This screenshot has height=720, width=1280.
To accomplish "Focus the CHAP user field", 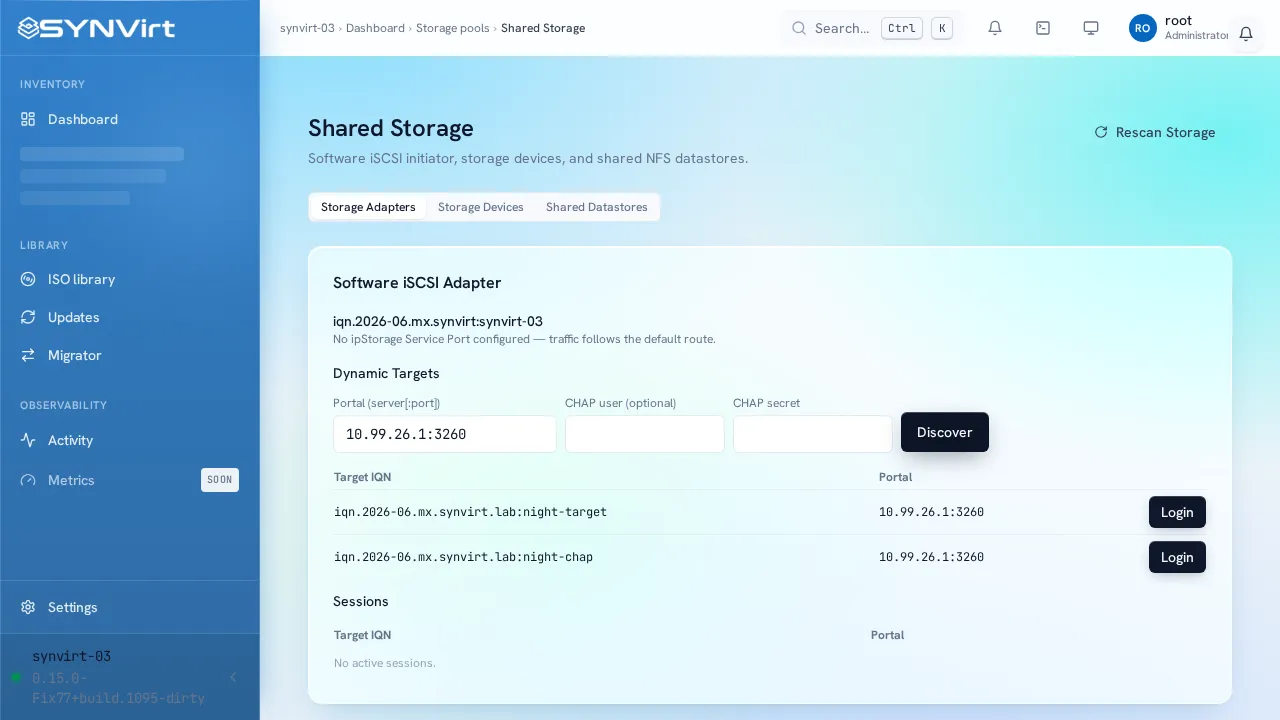I will pyautogui.click(x=645, y=434).
